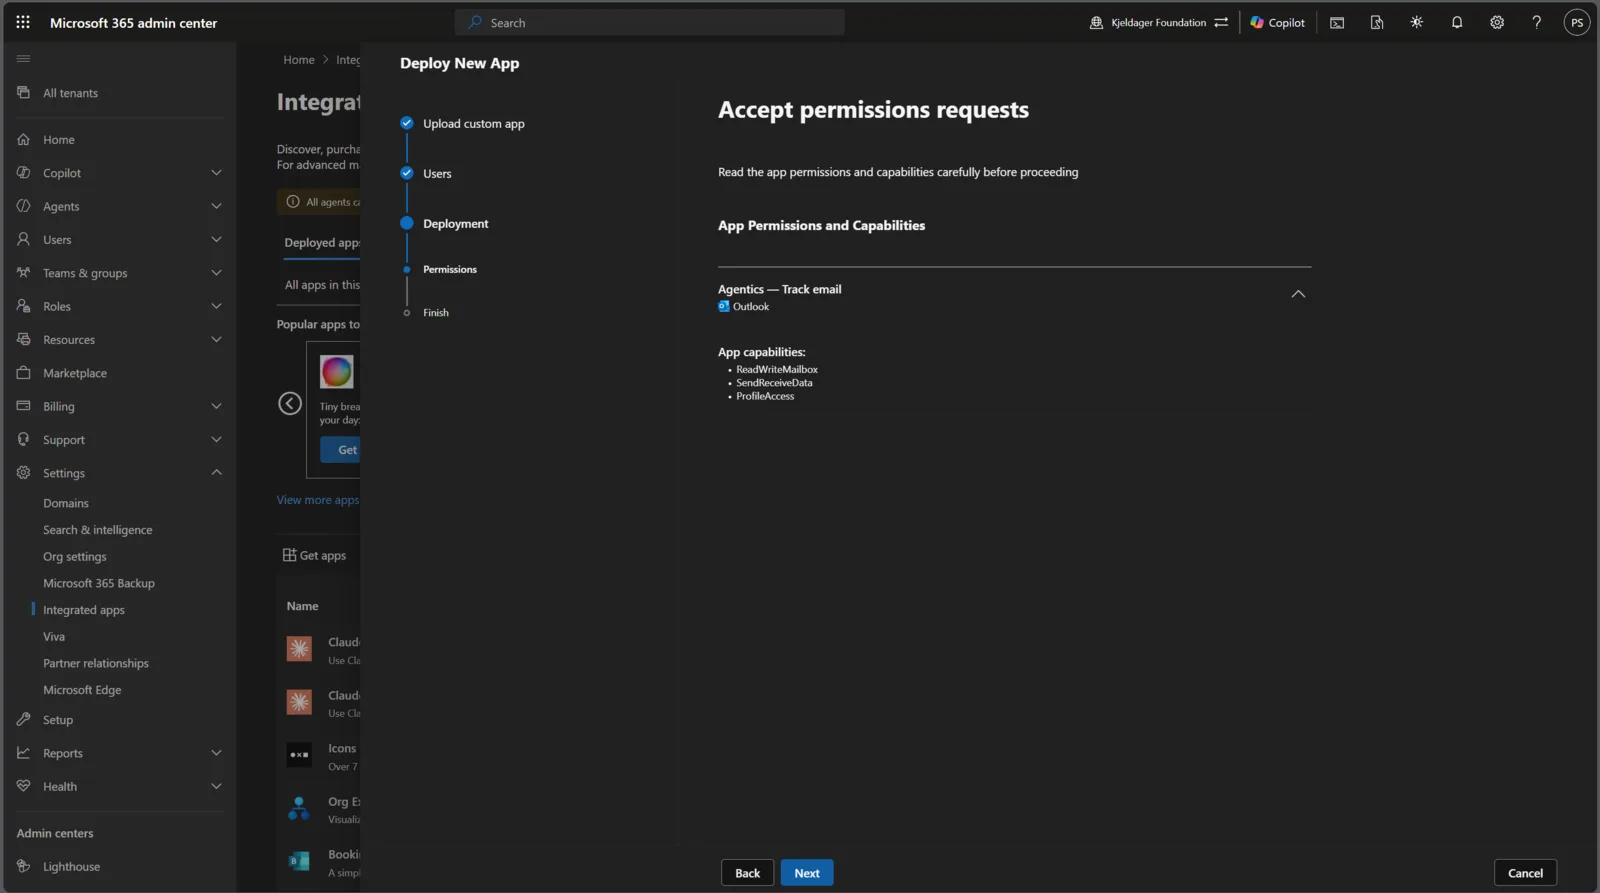Screen dimensions: 1600x893
Task: Open the Cloud Shell terminal icon
Action: click(1337, 22)
